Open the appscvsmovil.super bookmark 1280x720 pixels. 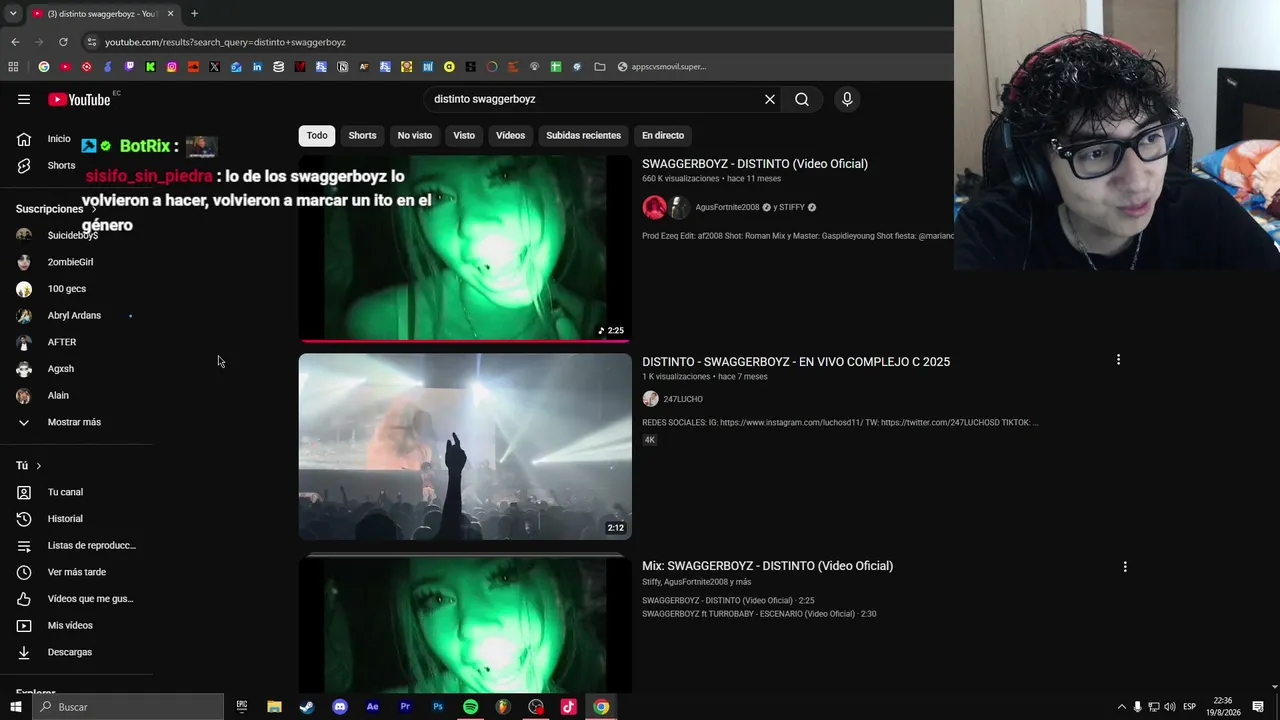662,67
